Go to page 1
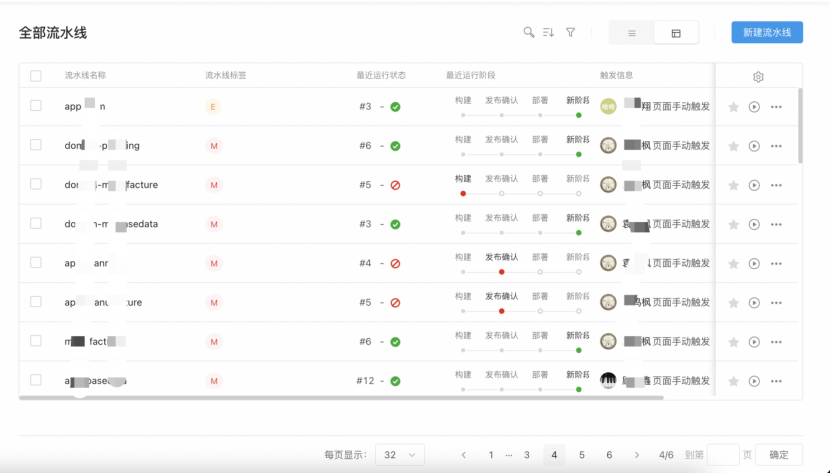The width and height of the screenshot is (830, 473). [491, 454]
